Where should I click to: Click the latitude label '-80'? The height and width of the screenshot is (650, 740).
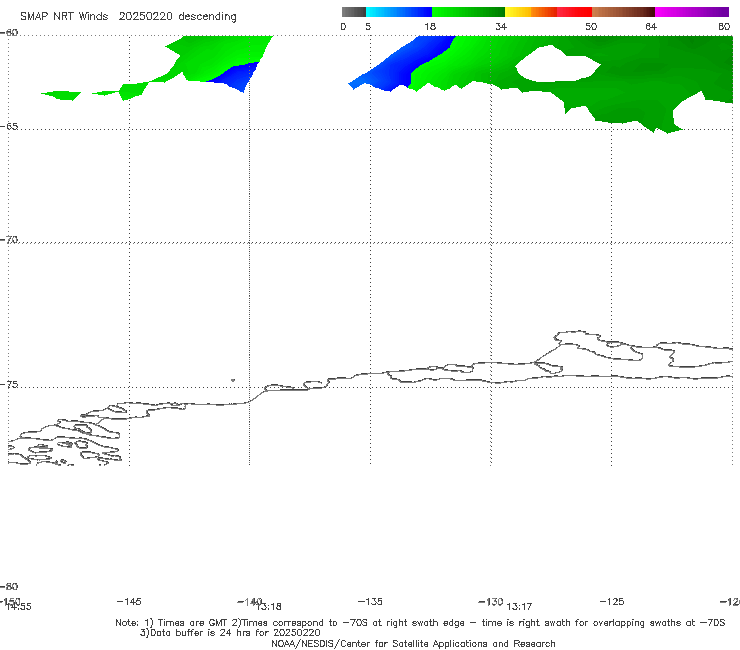tap(9, 586)
